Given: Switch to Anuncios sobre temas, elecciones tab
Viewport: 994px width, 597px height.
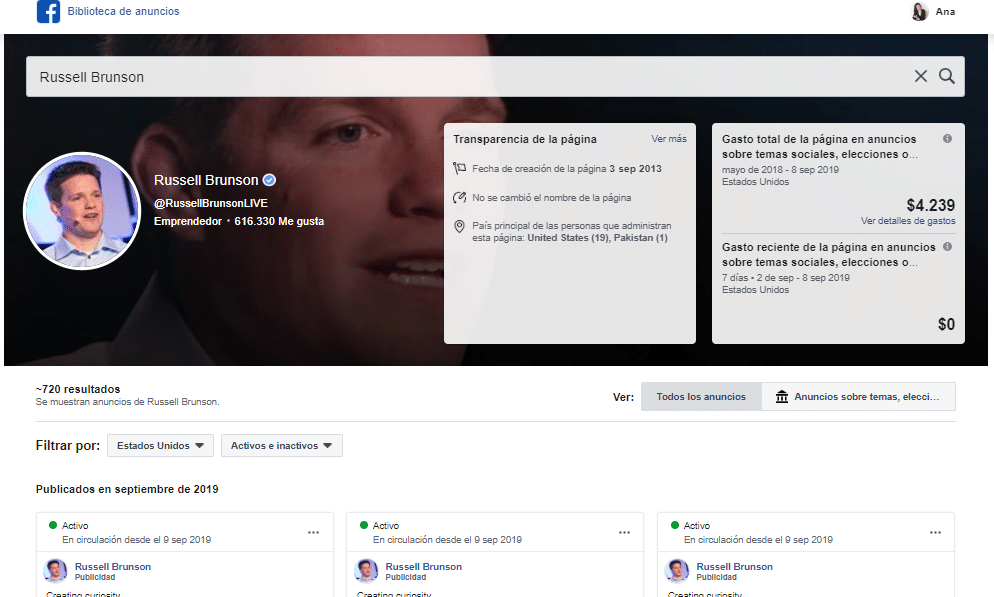Looking at the screenshot, I should tap(858, 397).
